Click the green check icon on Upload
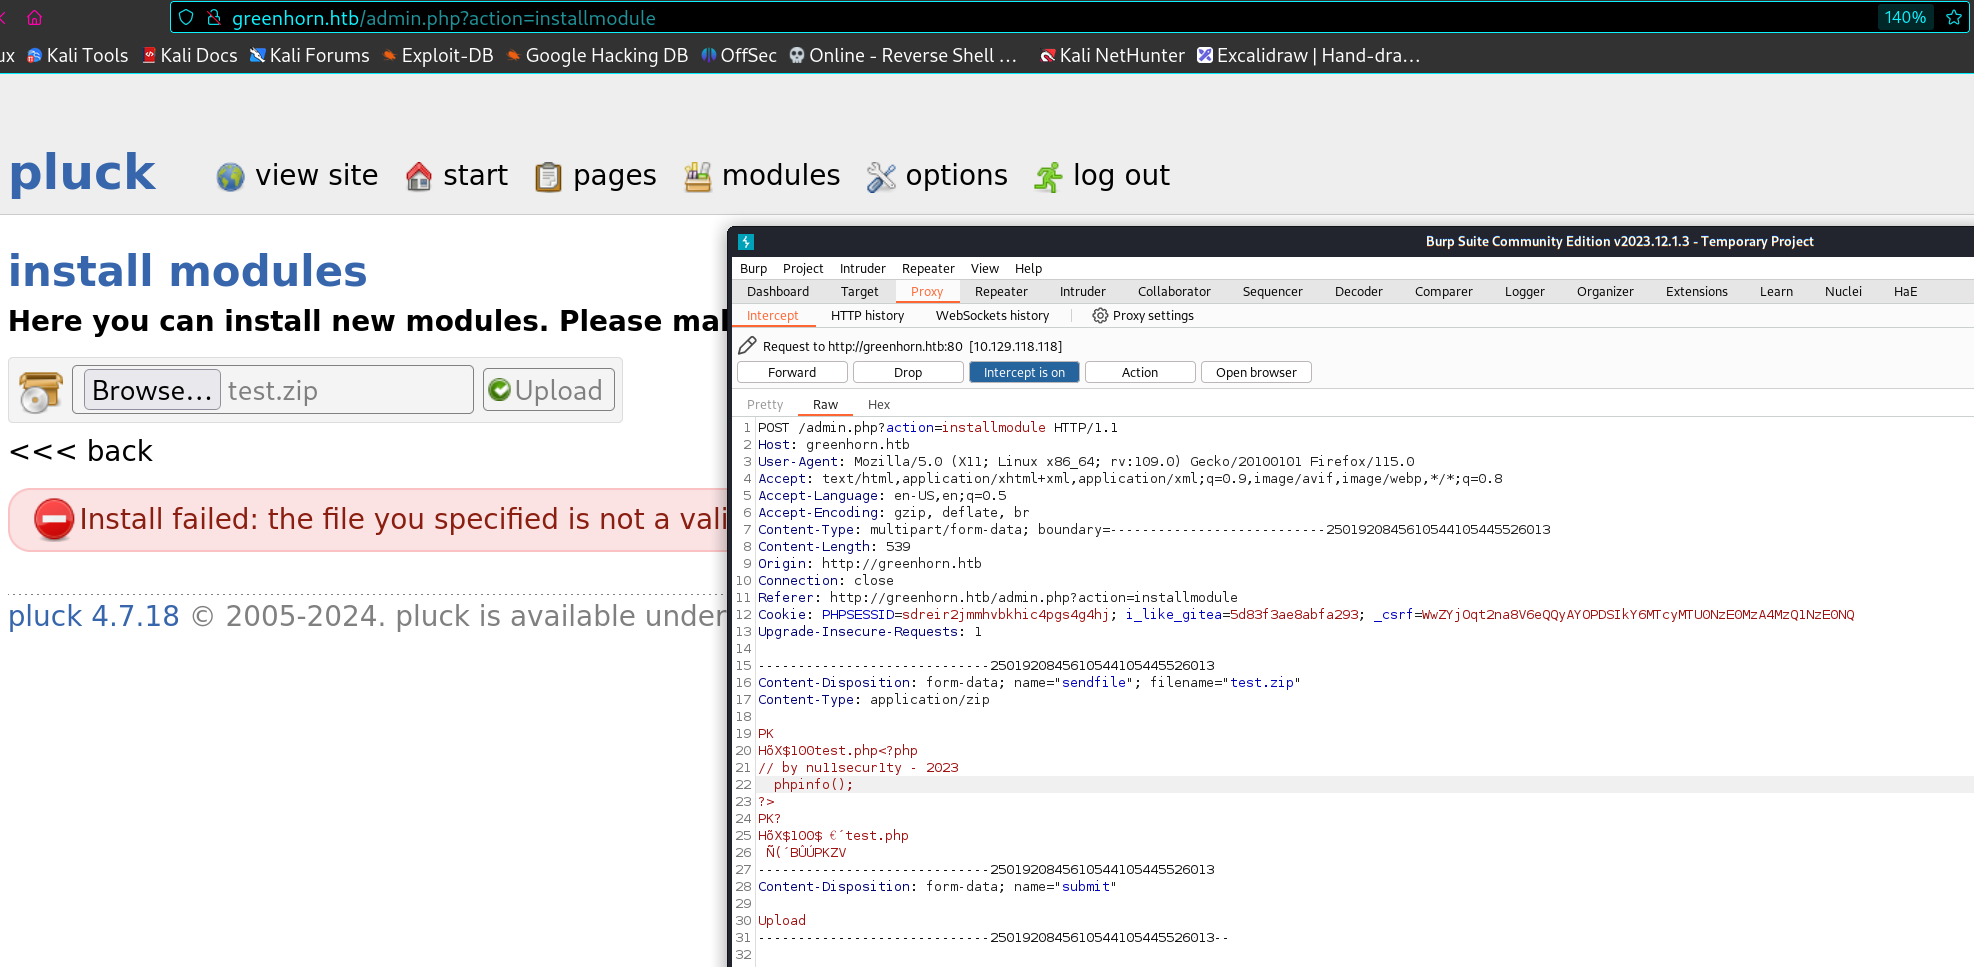 (x=500, y=390)
